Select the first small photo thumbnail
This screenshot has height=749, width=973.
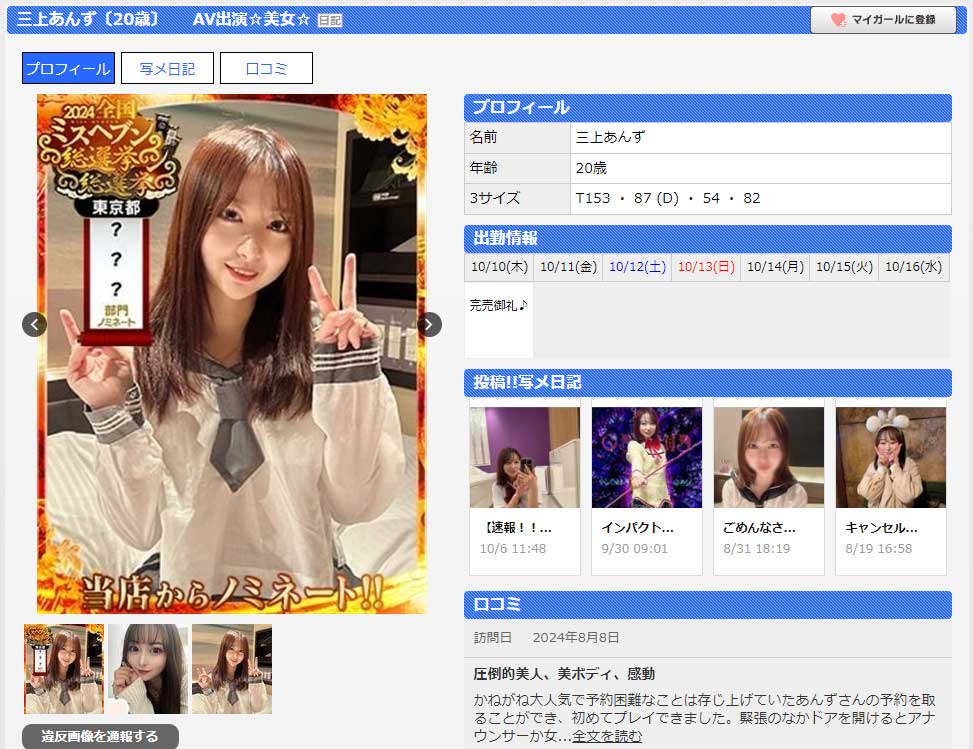coord(63,668)
